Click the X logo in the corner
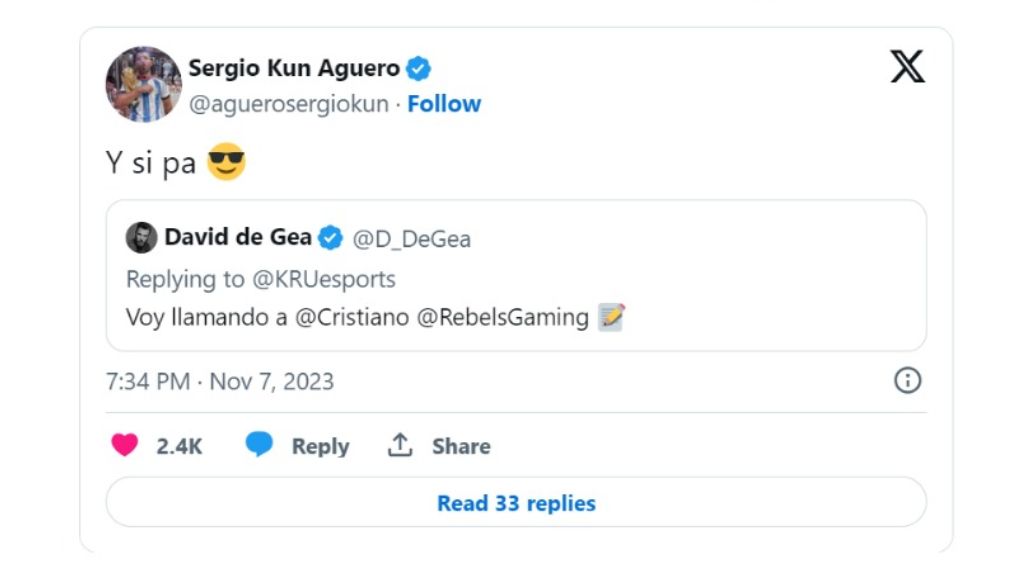Image resolution: width=1024 pixels, height=576 pixels. 908,68
